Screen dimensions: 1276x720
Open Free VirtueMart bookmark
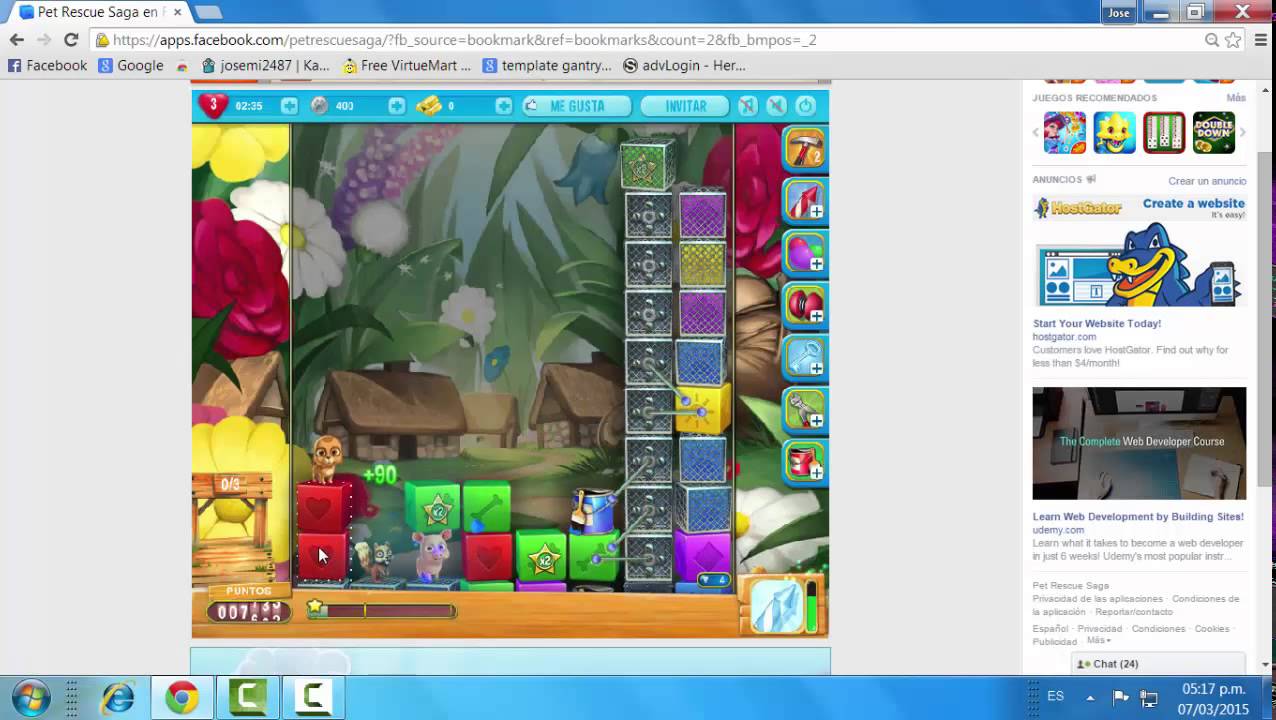tap(406, 65)
